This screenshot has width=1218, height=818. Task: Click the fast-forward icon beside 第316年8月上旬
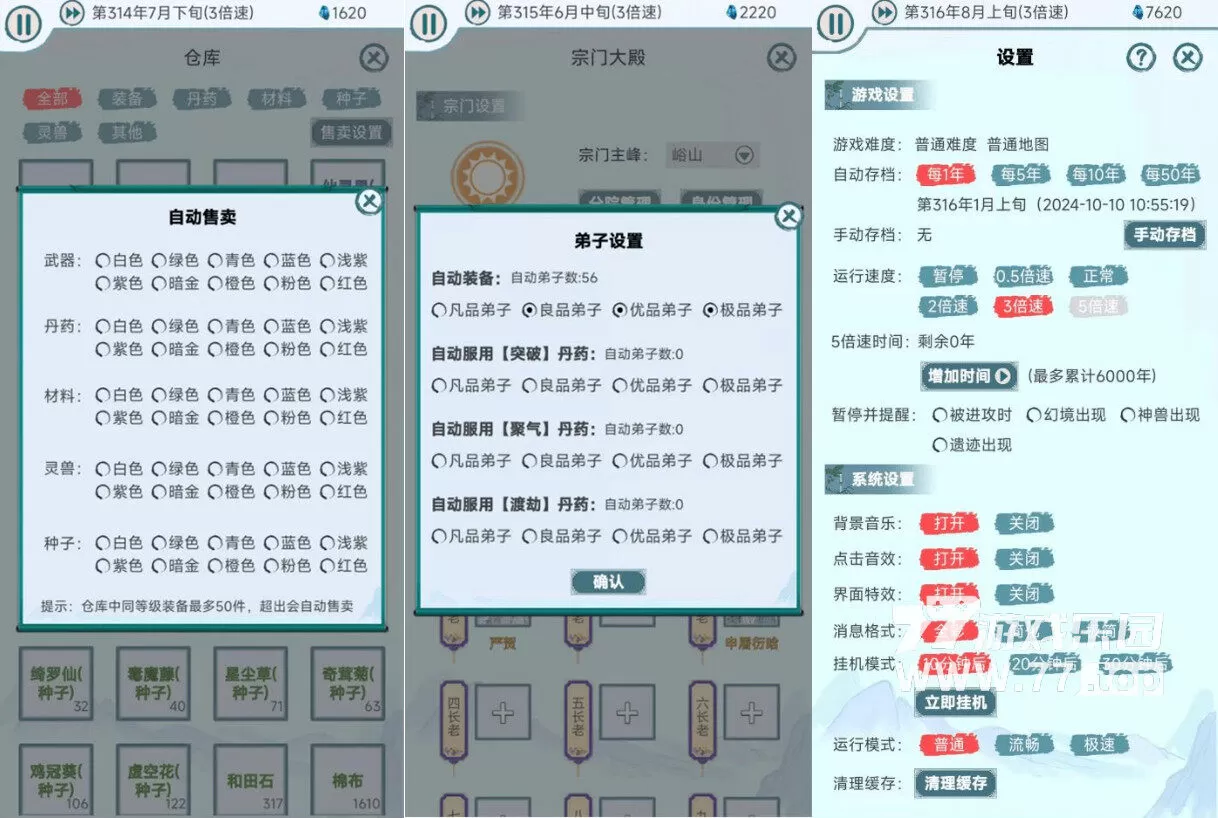pyautogui.click(x=884, y=13)
